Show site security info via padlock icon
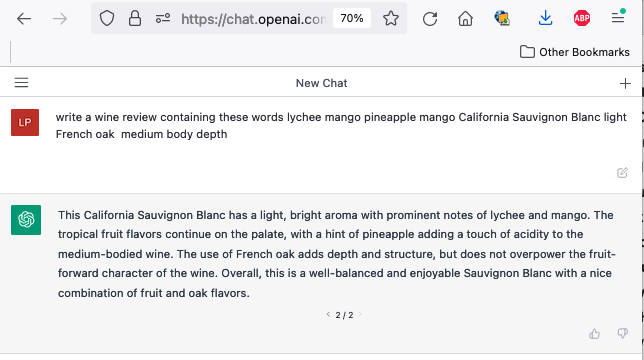Viewport: 644px width, 360px height. (135, 18)
